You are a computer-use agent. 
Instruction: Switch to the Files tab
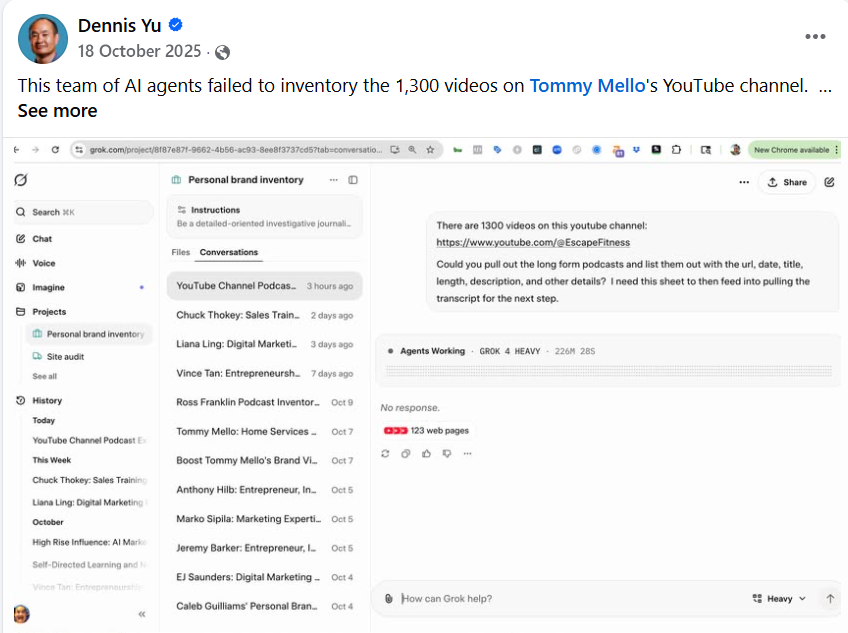tap(181, 252)
